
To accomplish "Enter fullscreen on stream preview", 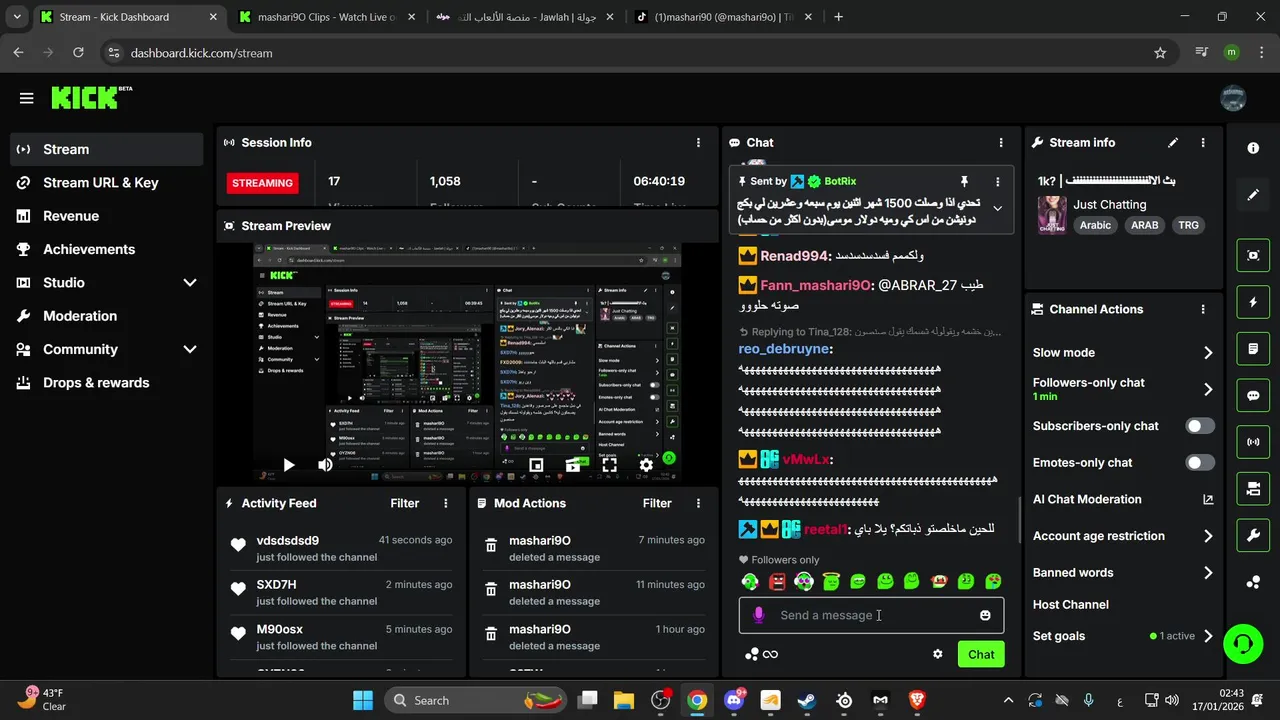I will (x=609, y=465).
